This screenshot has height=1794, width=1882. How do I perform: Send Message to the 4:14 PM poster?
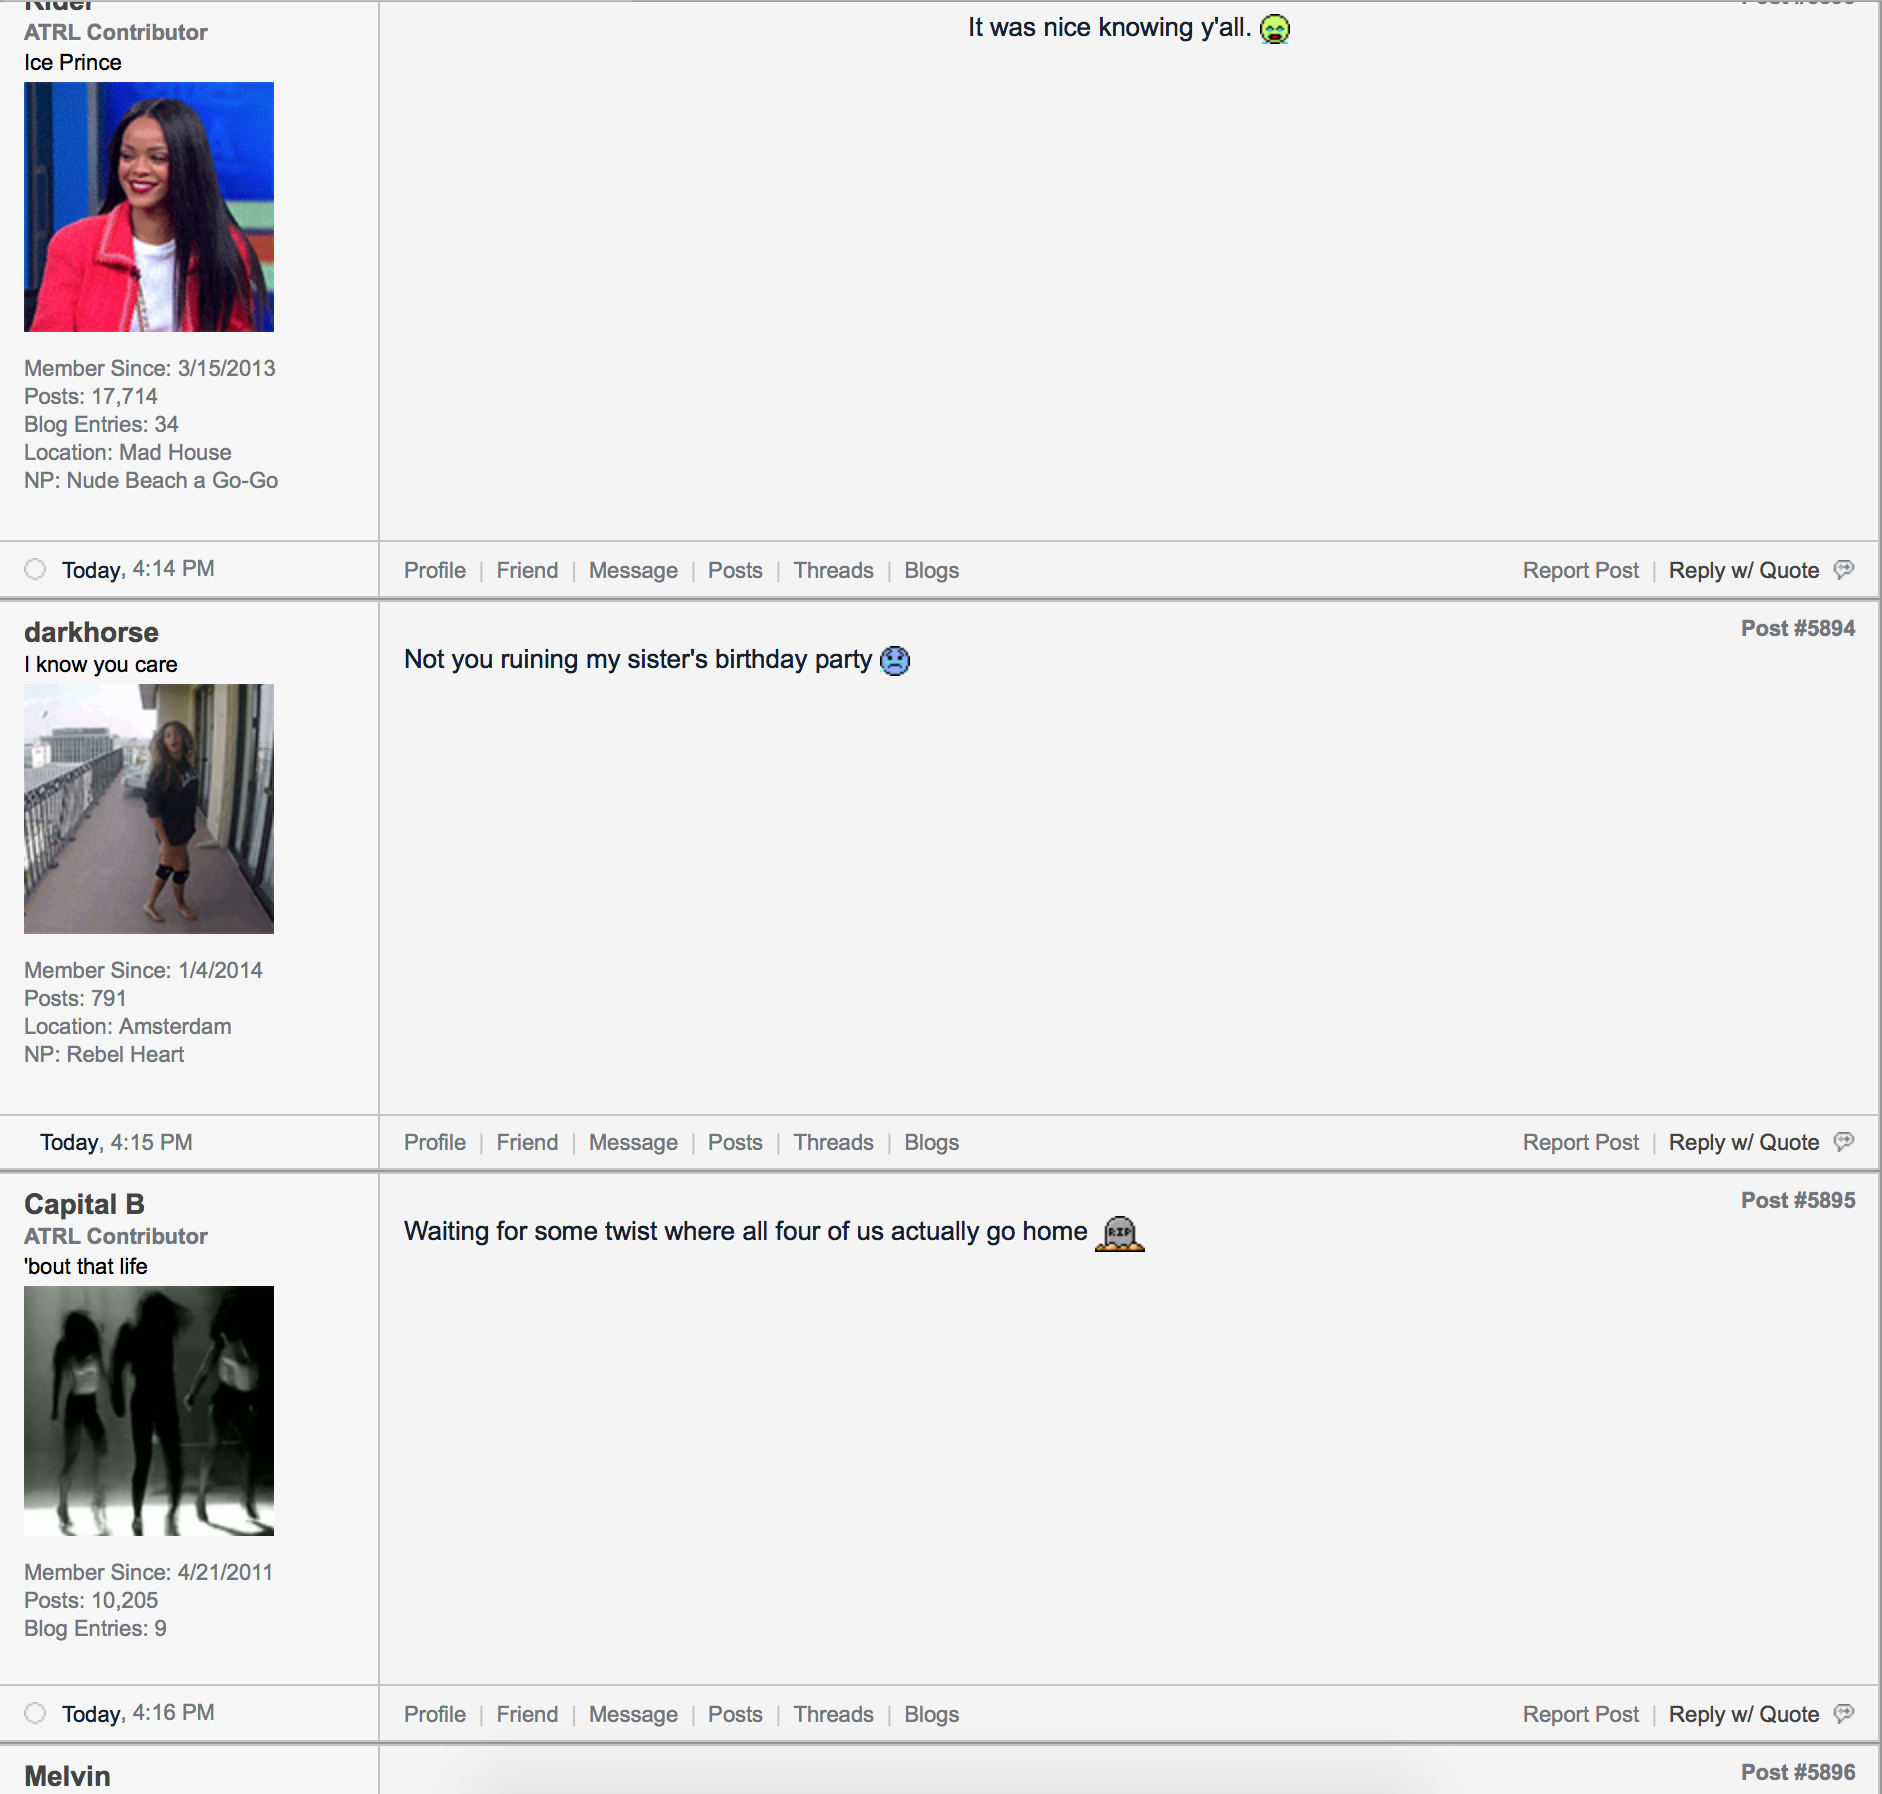[632, 570]
